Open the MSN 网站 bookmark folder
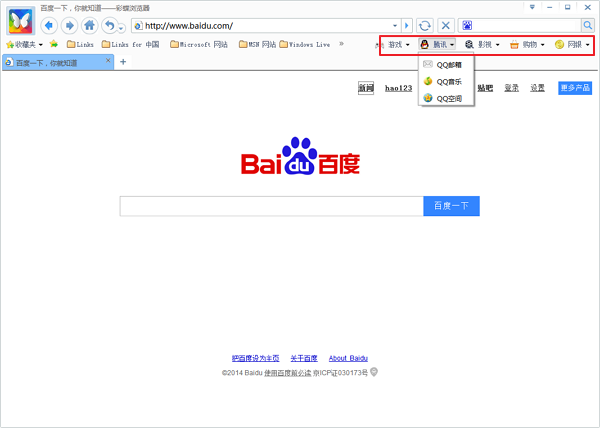This screenshot has width=600, height=428. click(258, 45)
